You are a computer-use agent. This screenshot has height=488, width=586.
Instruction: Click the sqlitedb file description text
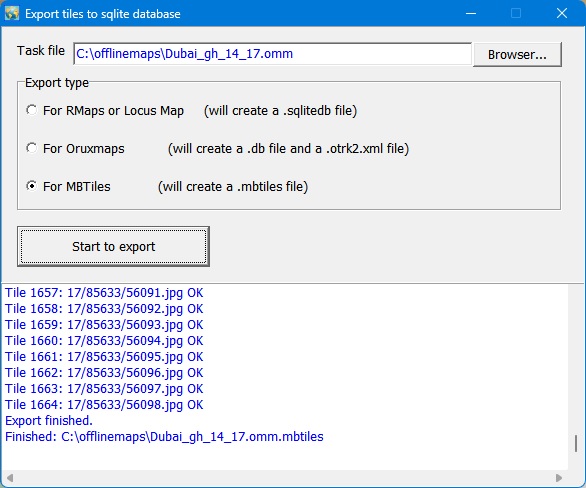280,111
